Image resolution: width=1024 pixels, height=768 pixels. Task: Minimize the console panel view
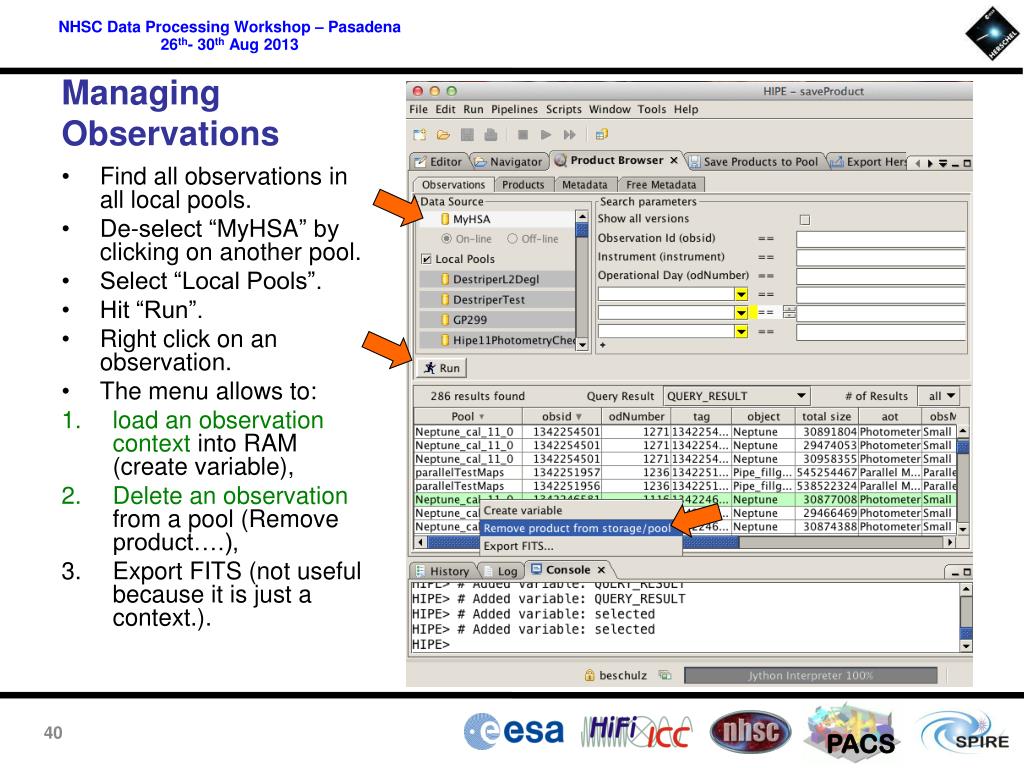[x=955, y=573]
